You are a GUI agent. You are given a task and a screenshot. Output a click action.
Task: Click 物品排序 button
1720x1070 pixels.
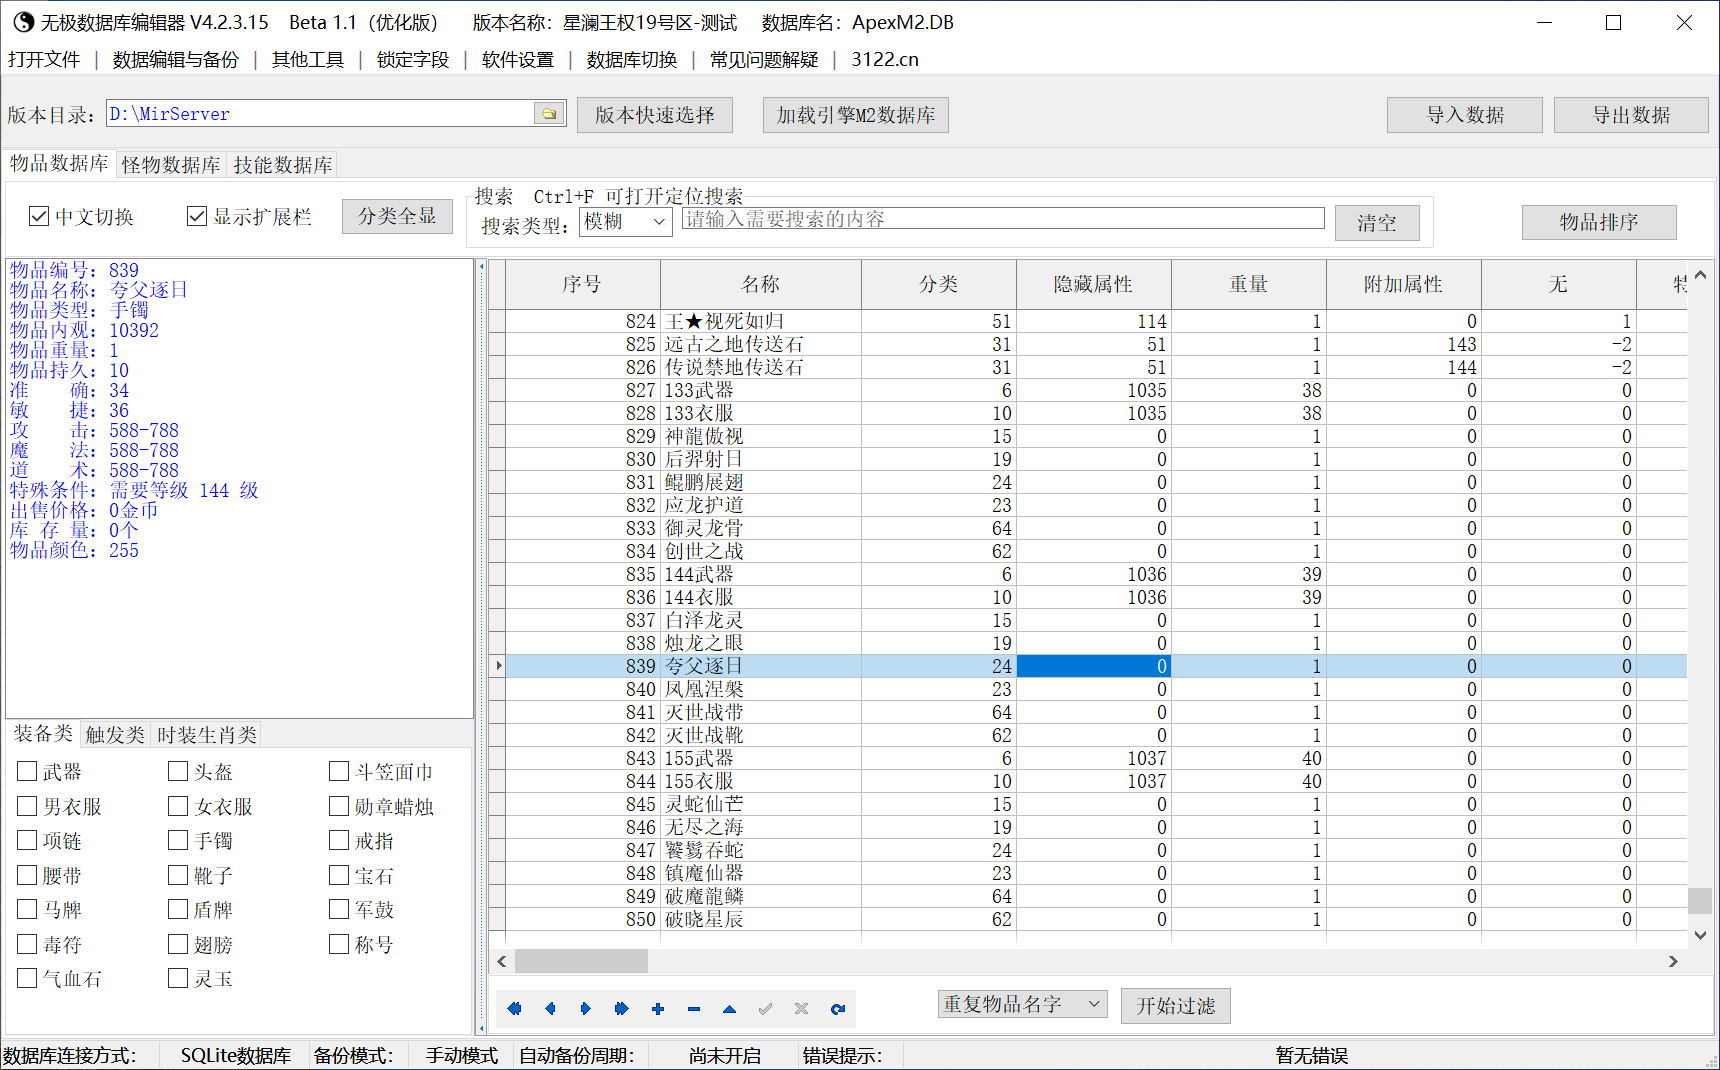click(x=1599, y=222)
